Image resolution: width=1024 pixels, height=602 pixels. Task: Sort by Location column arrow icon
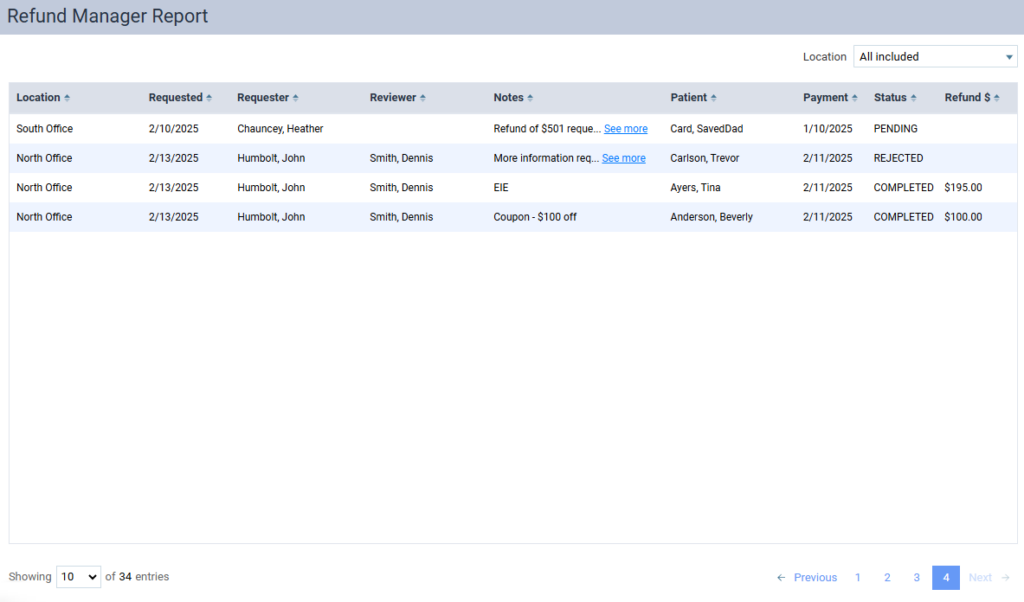click(67, 98)
